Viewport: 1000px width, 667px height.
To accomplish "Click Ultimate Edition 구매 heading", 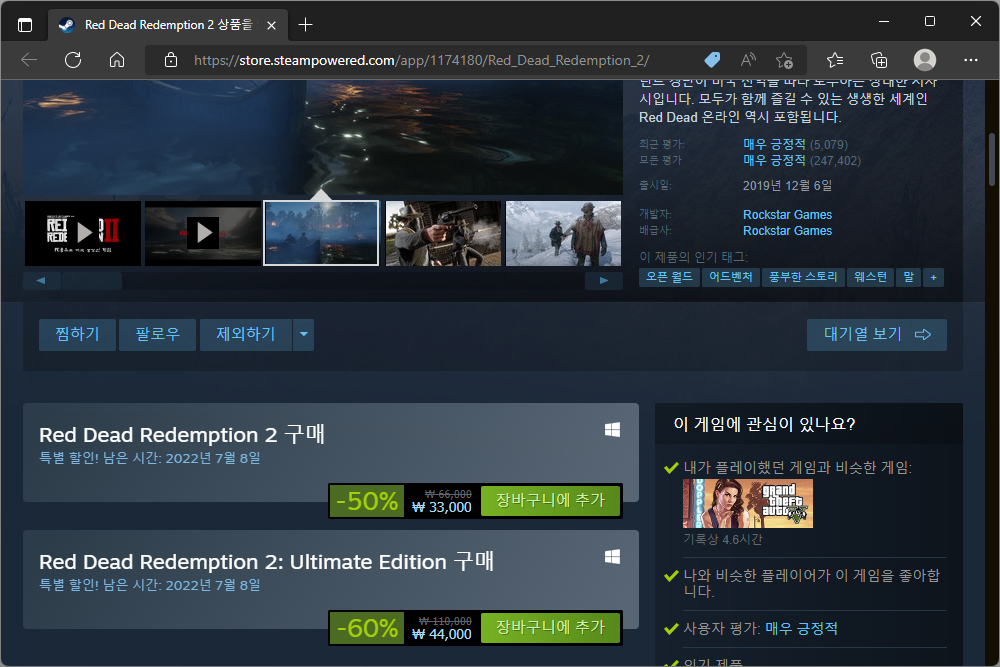I will (267, 562).
